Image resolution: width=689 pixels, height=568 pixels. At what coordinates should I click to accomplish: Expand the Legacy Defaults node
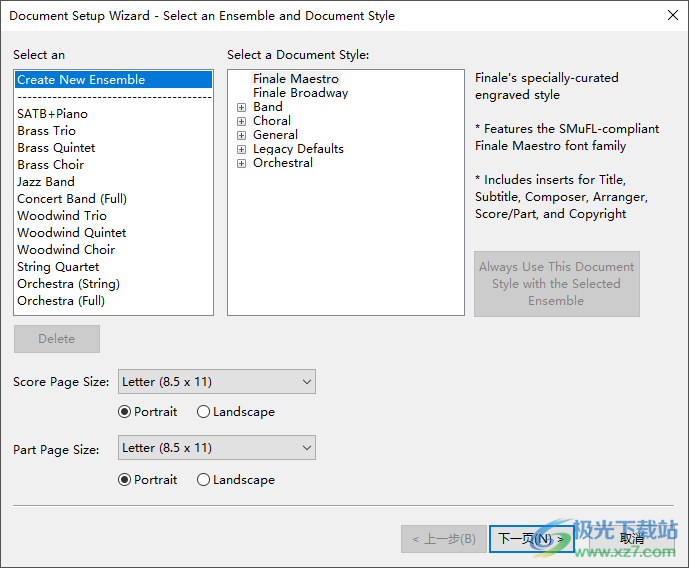241,149
